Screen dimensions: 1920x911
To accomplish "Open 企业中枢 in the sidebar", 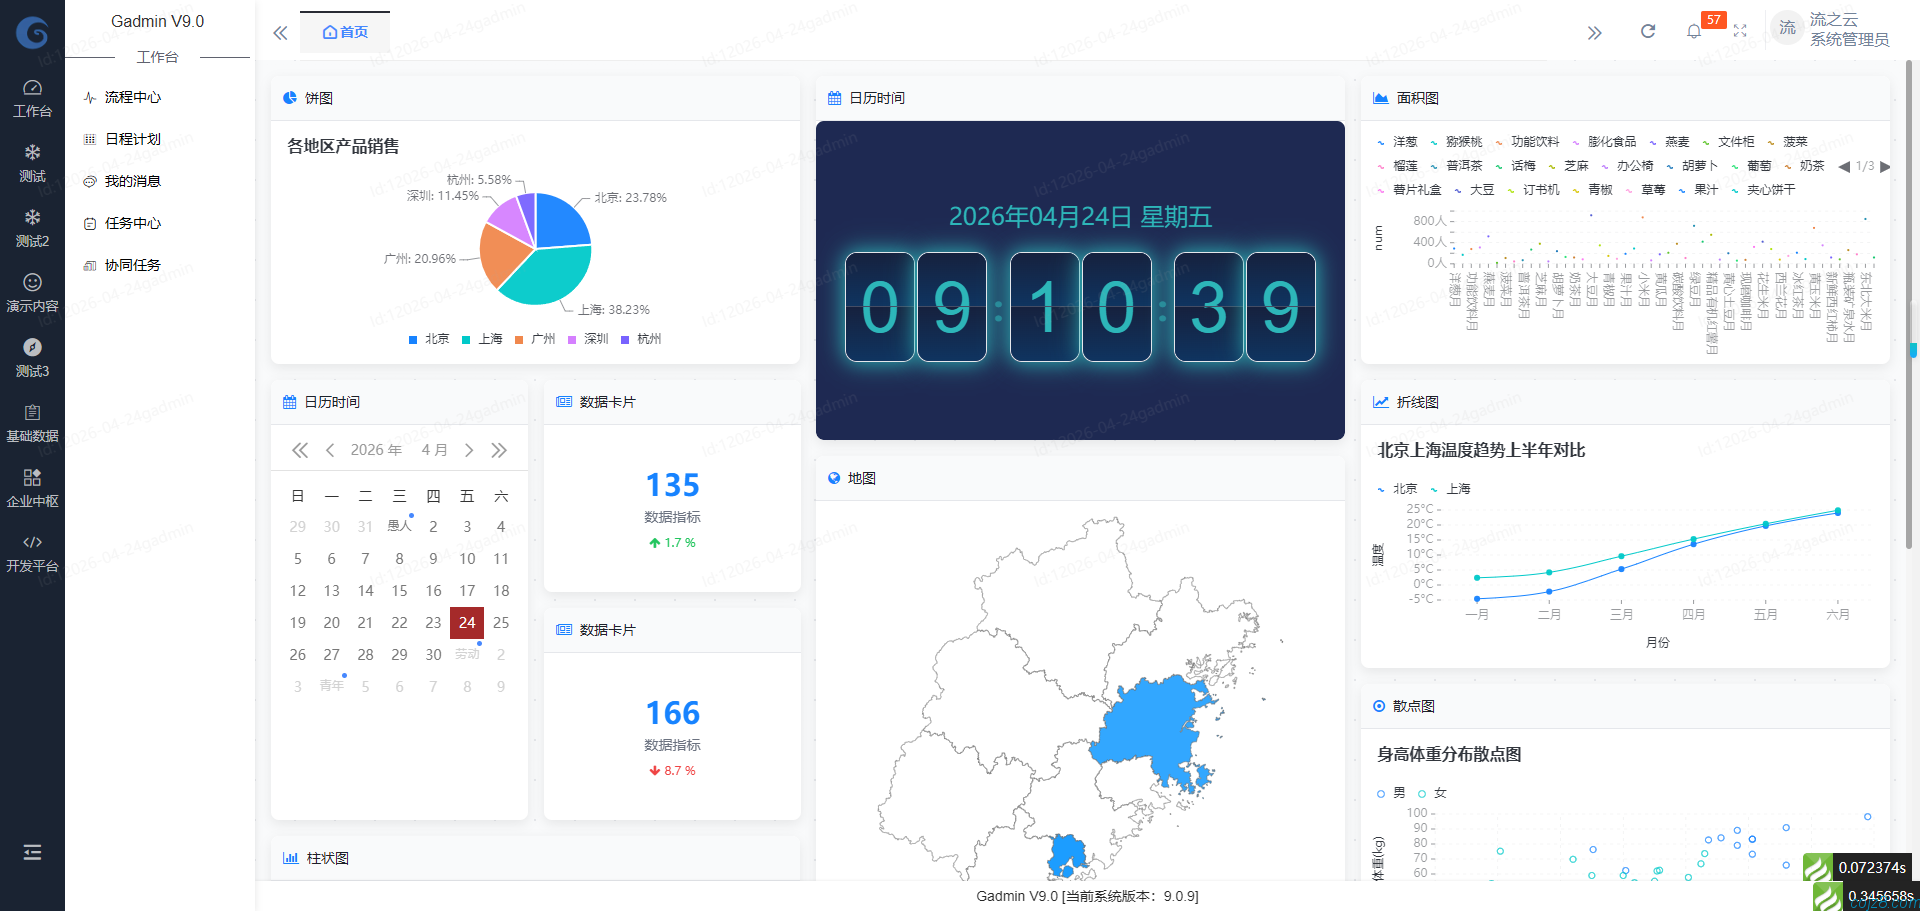I will click(32, 488).
